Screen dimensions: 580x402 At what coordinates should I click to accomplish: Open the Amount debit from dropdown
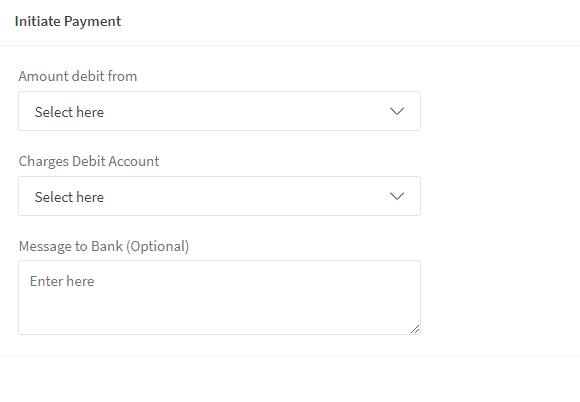219,111
